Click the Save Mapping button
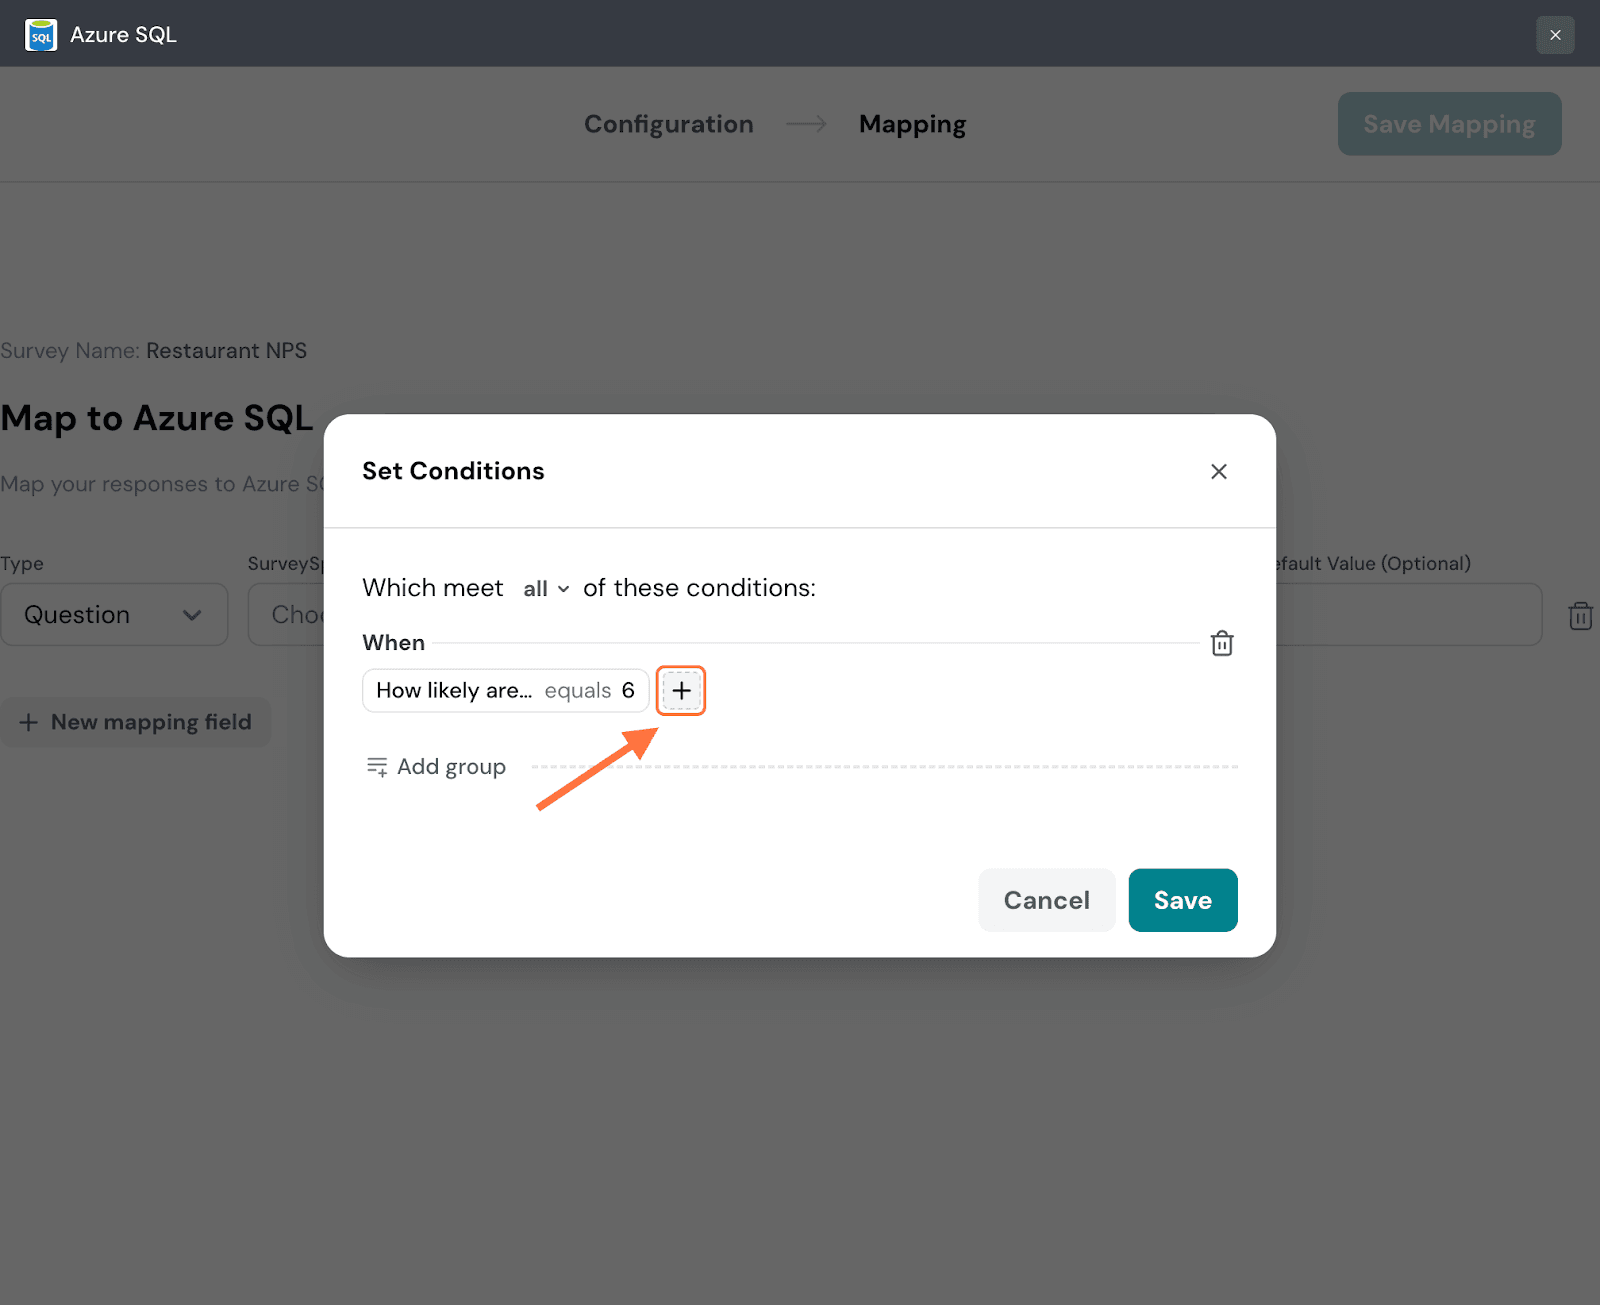This screenshot has height=1305, width=1600. [x=1449, y=124]
